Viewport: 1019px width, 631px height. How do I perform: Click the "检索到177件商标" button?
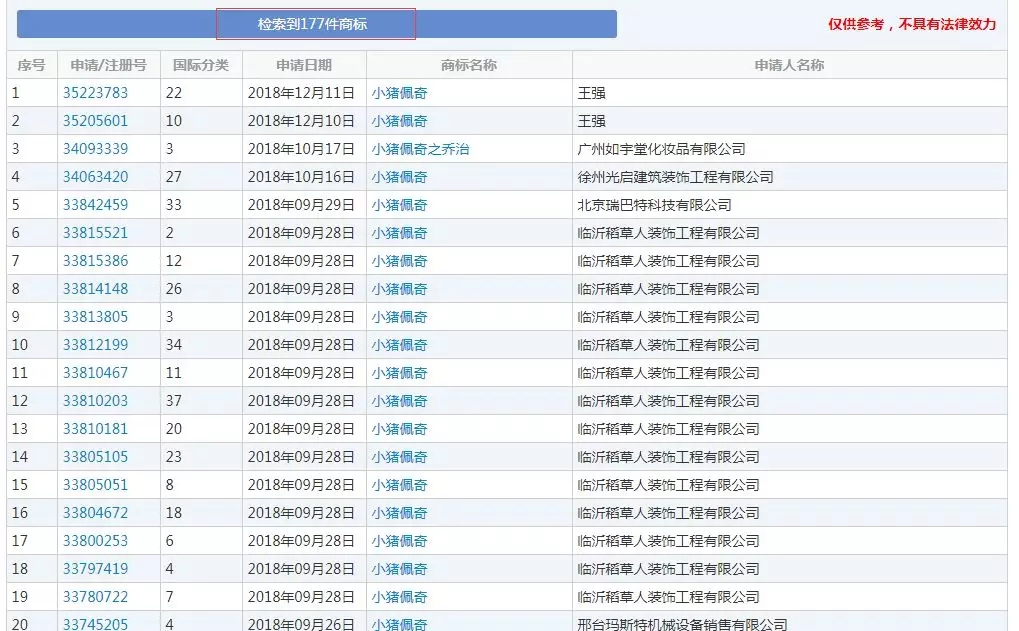[x=315, y=23]
